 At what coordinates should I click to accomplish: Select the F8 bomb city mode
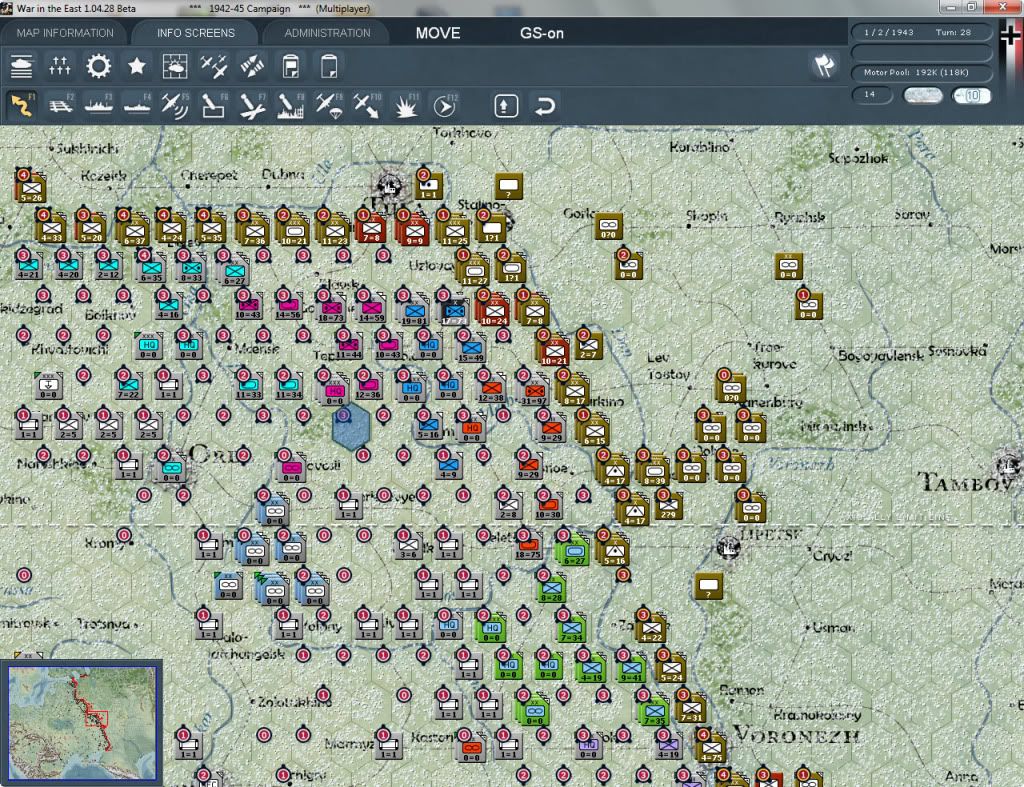tap(291, 105)
